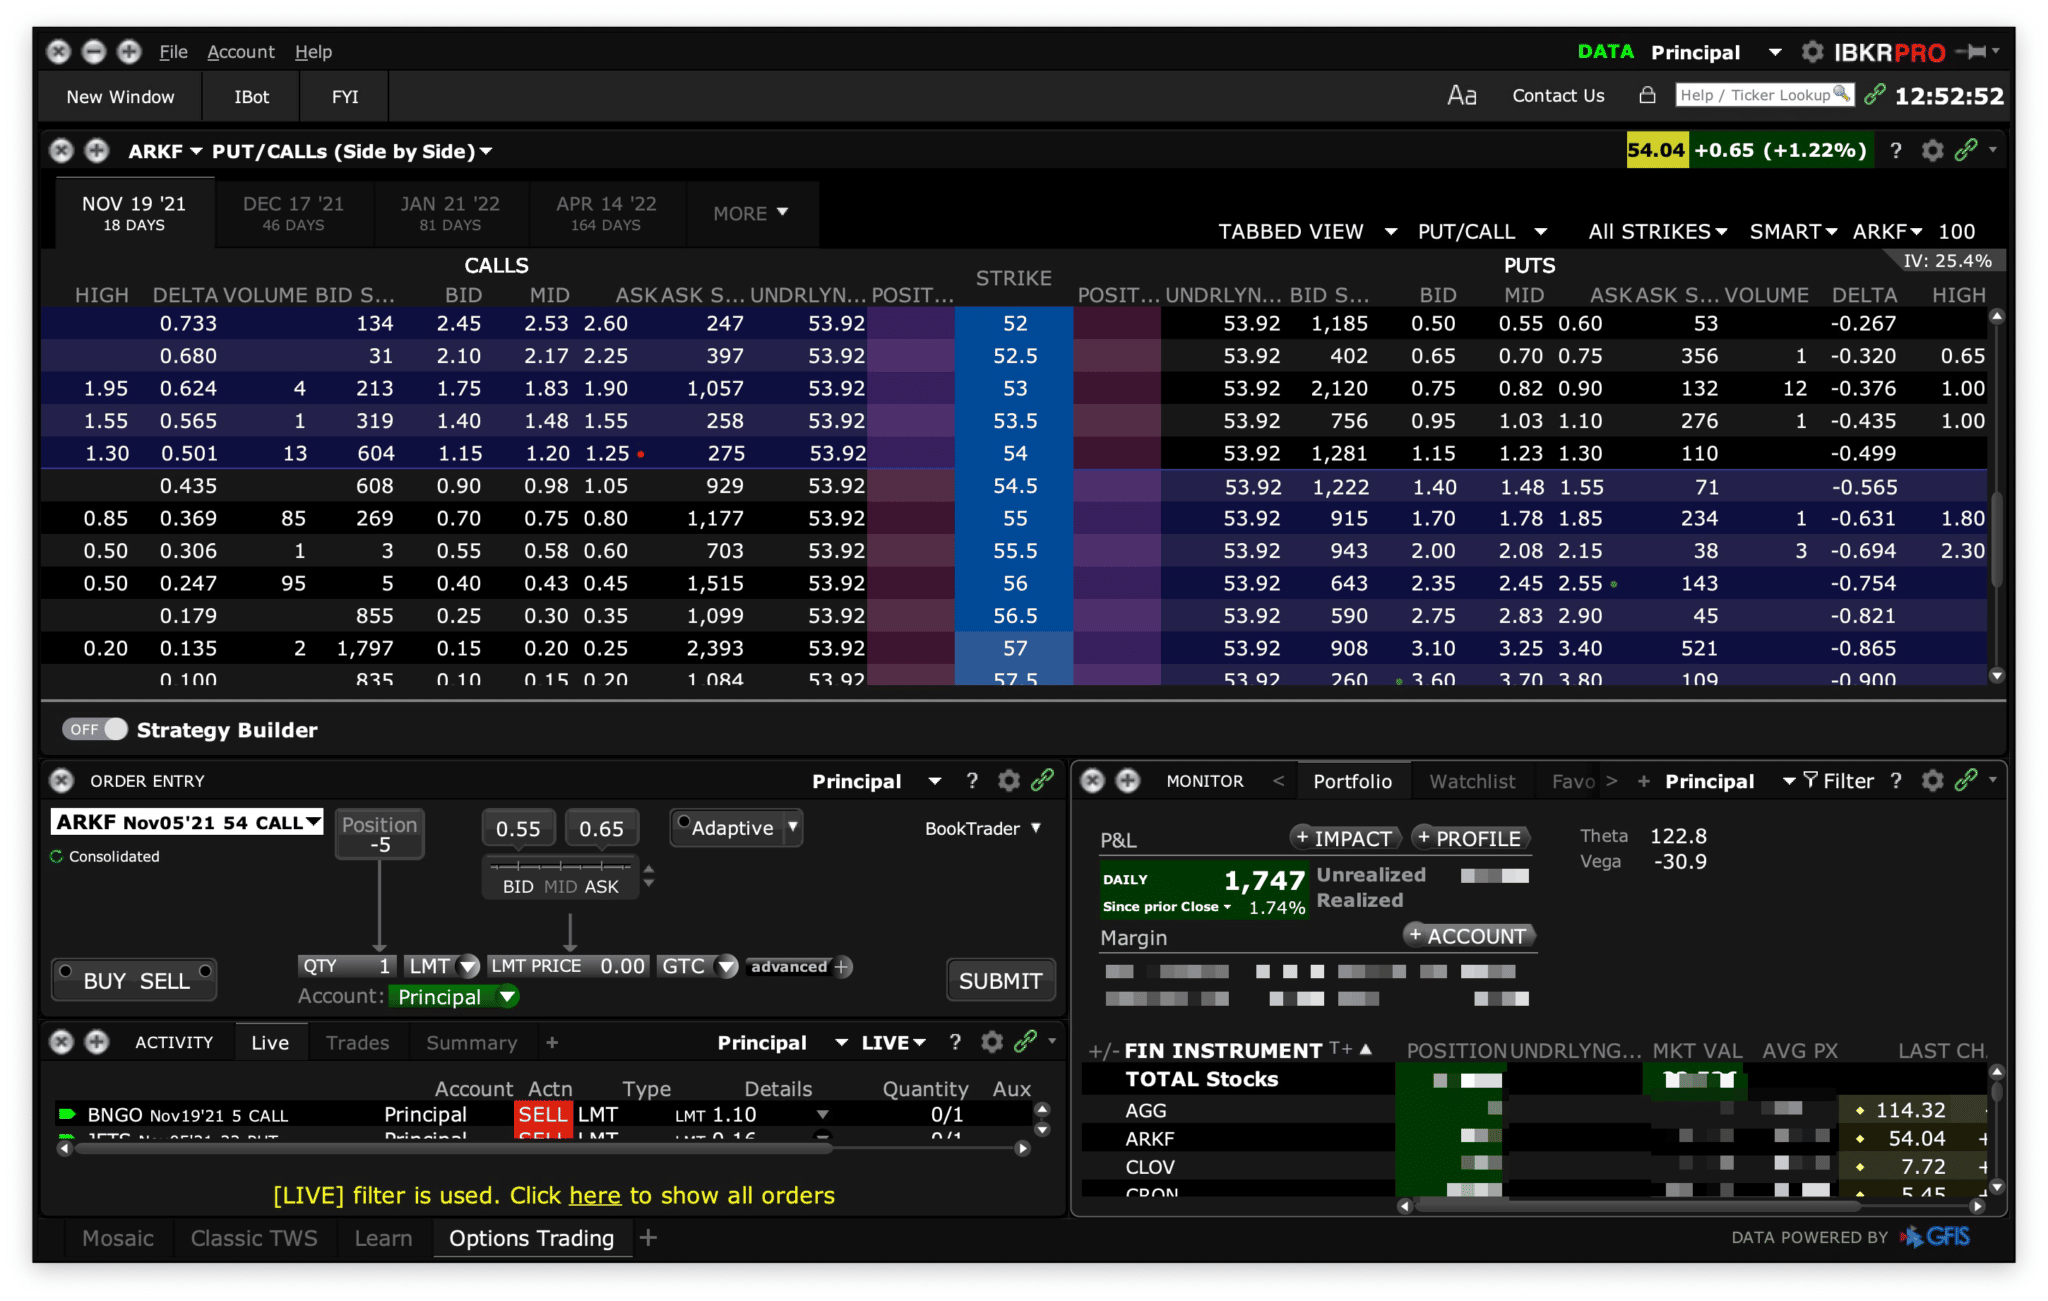Open the MORE expirations dropdown
Screen dimensions: 2048x1301
click(752, 213)
